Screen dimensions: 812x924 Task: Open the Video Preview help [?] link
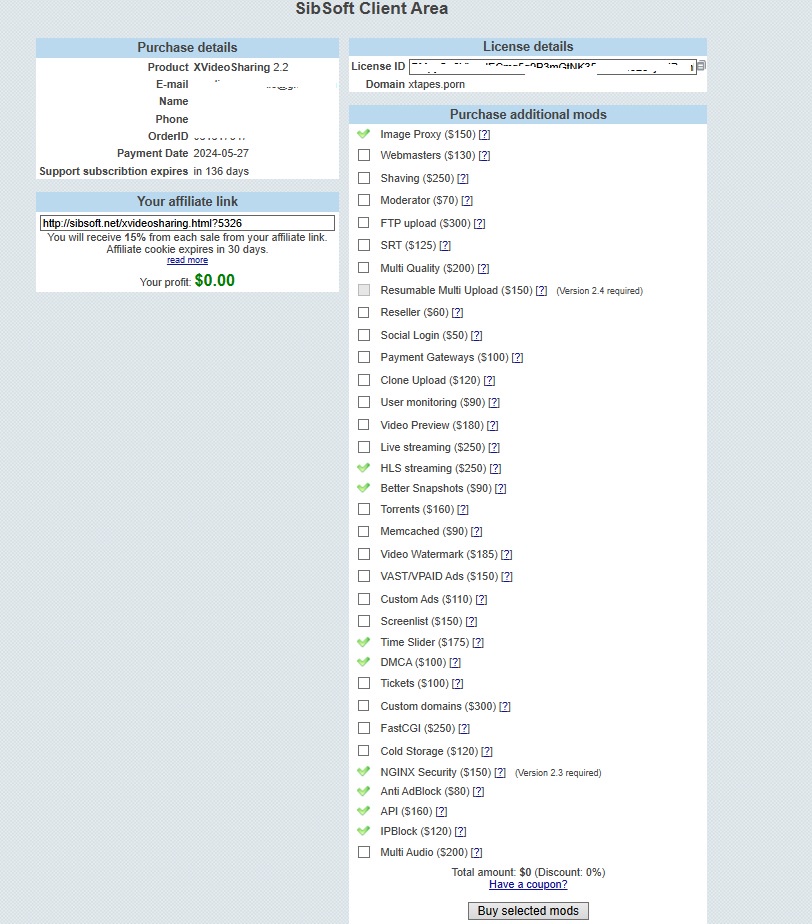point(493,425)
